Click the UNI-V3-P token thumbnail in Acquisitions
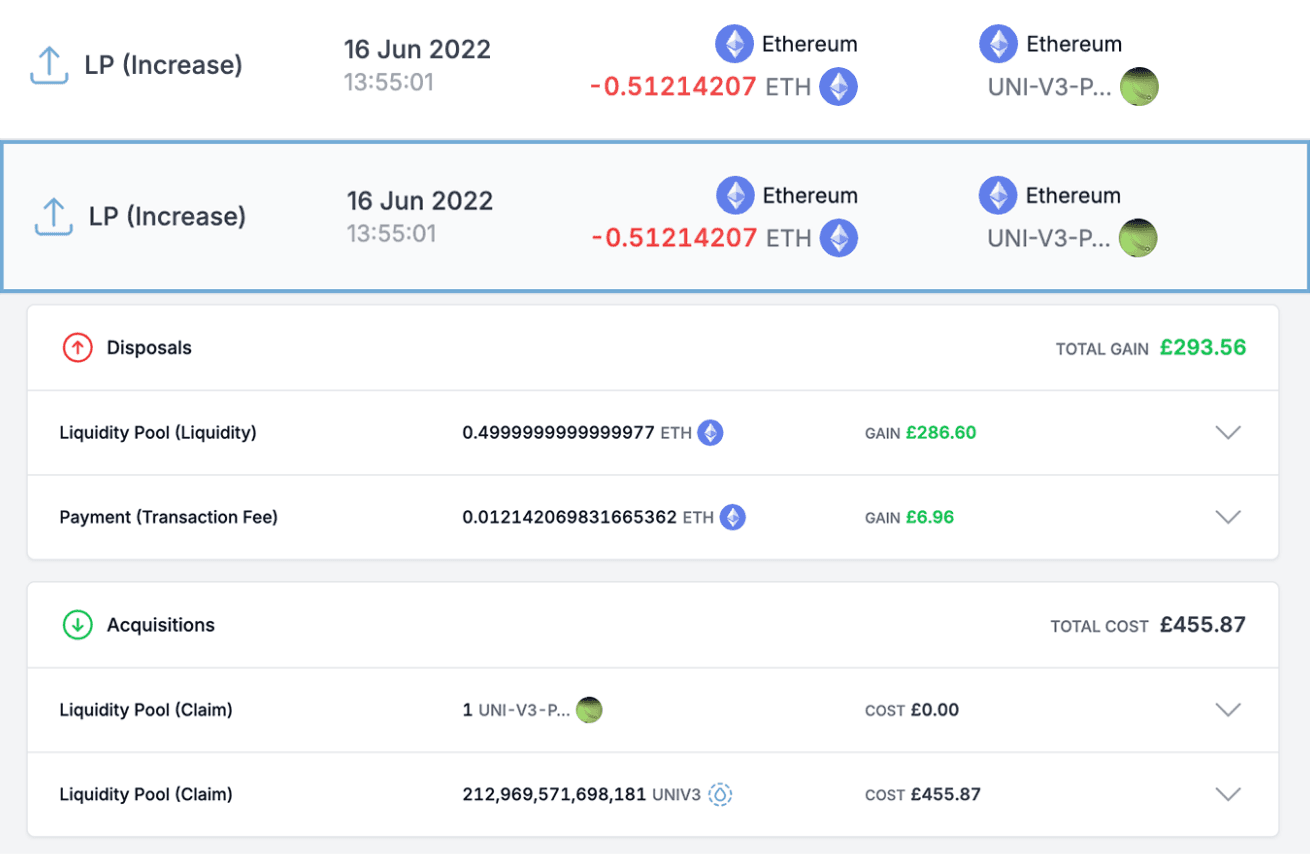 (589, 710)
